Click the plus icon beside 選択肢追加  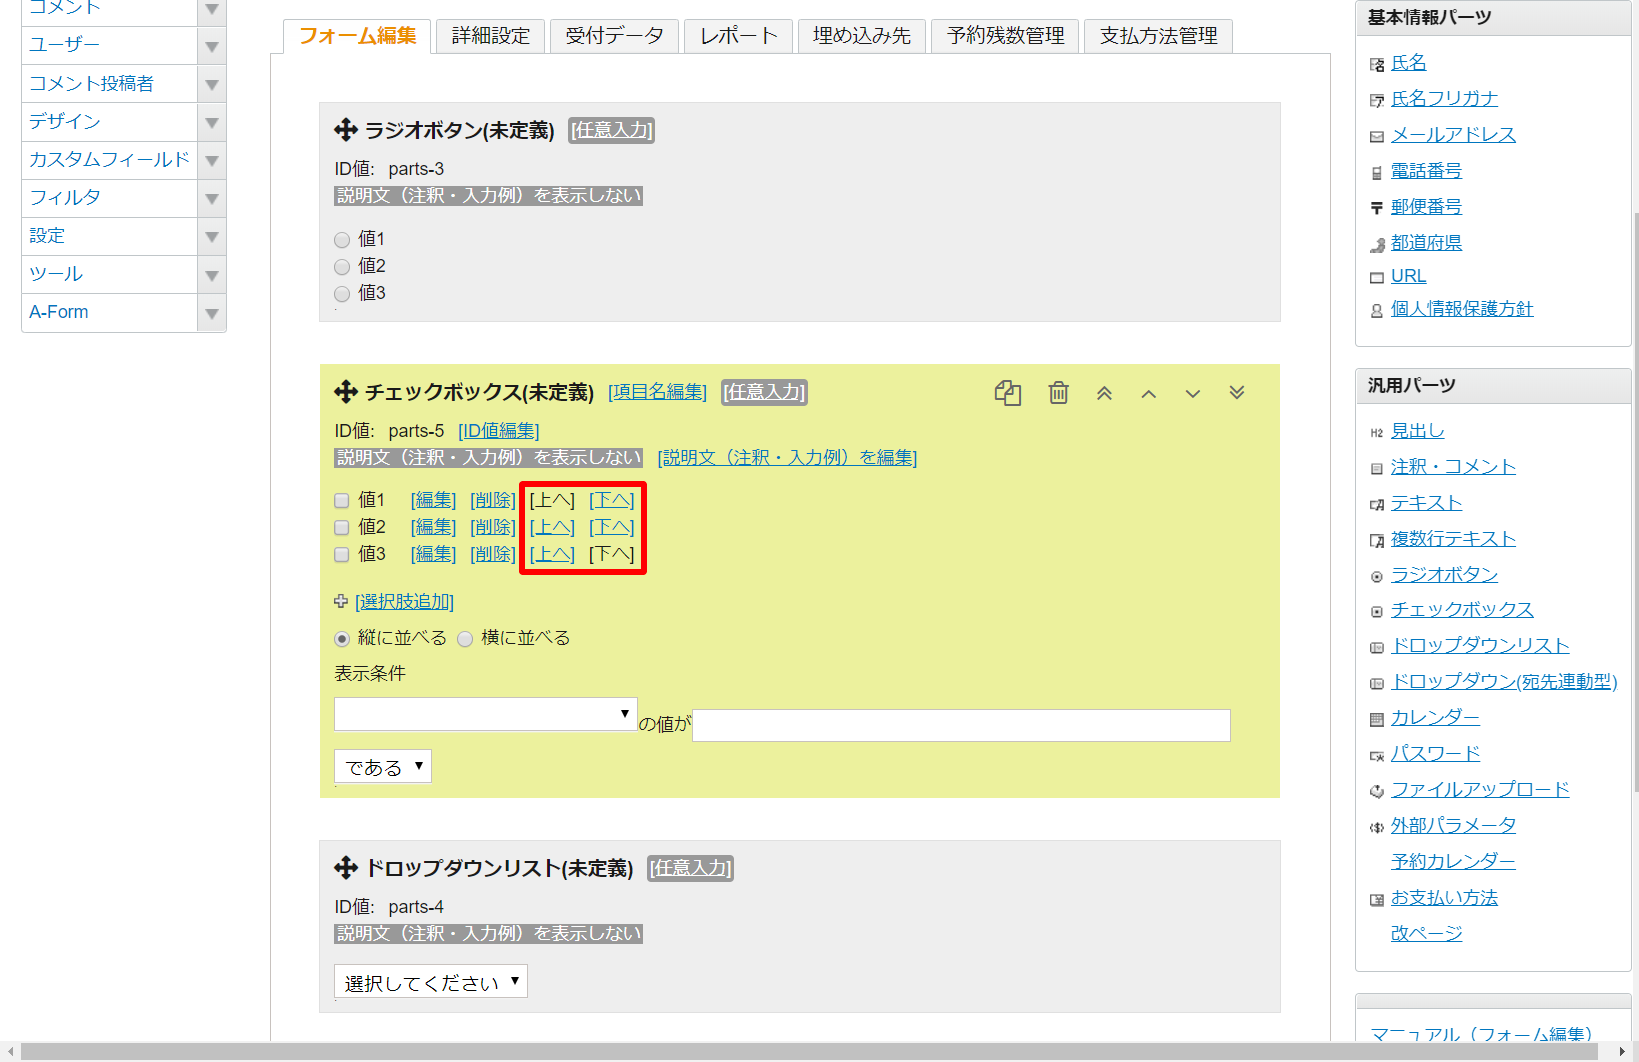pyautogui.click(x=341, y=601)
